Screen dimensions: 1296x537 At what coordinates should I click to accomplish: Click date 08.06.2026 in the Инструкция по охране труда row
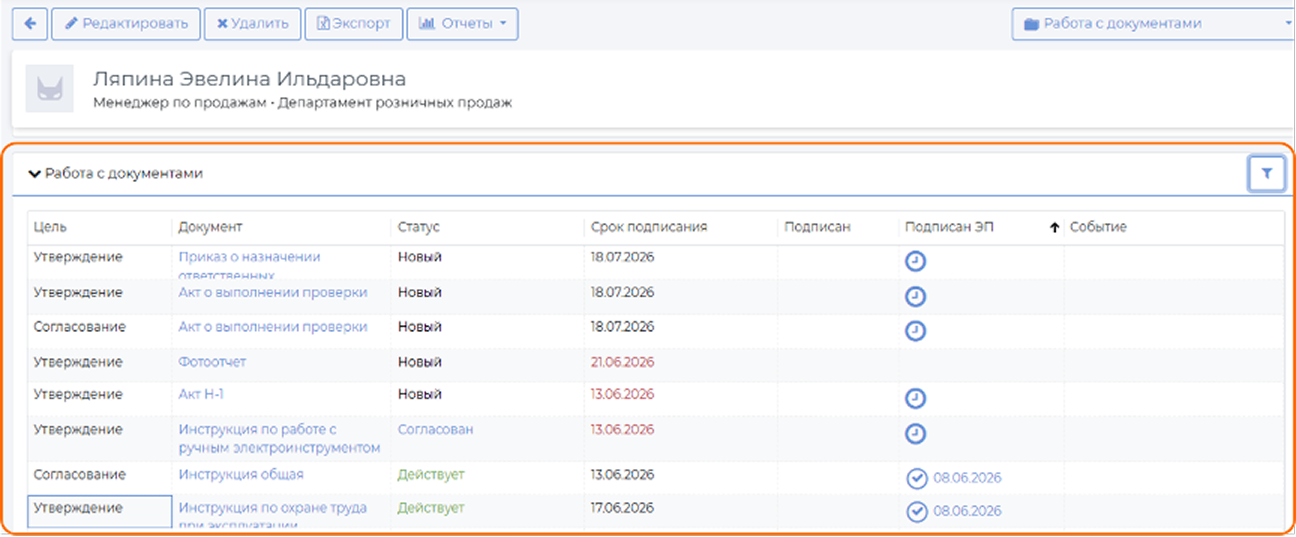tap(967, 511)
